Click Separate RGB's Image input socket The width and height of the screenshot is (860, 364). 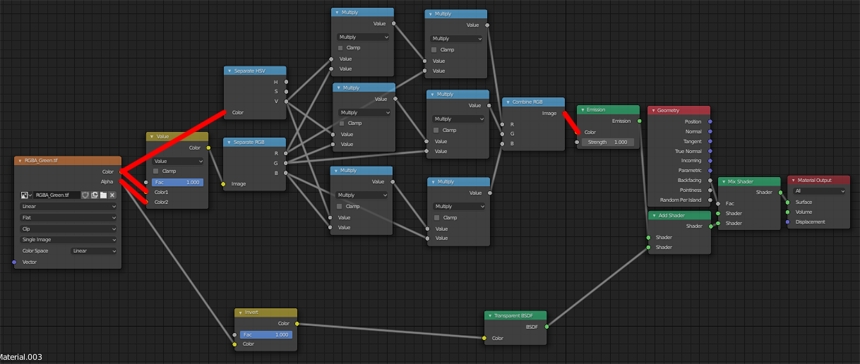pos(223,184)
